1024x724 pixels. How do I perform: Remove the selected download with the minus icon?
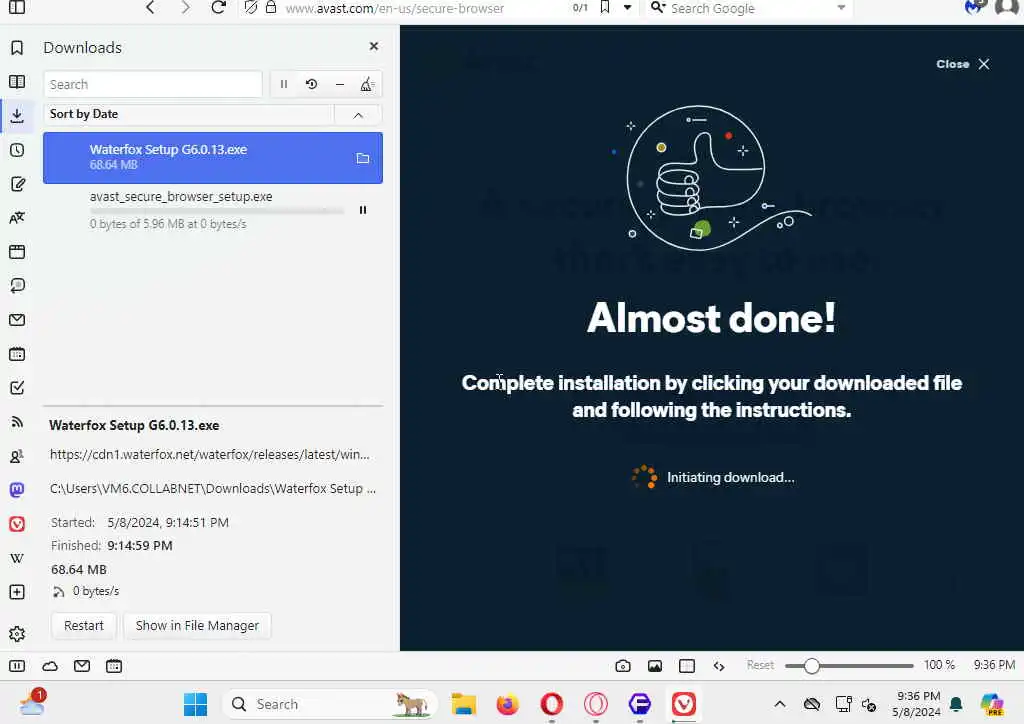click(x=340, y=84)
